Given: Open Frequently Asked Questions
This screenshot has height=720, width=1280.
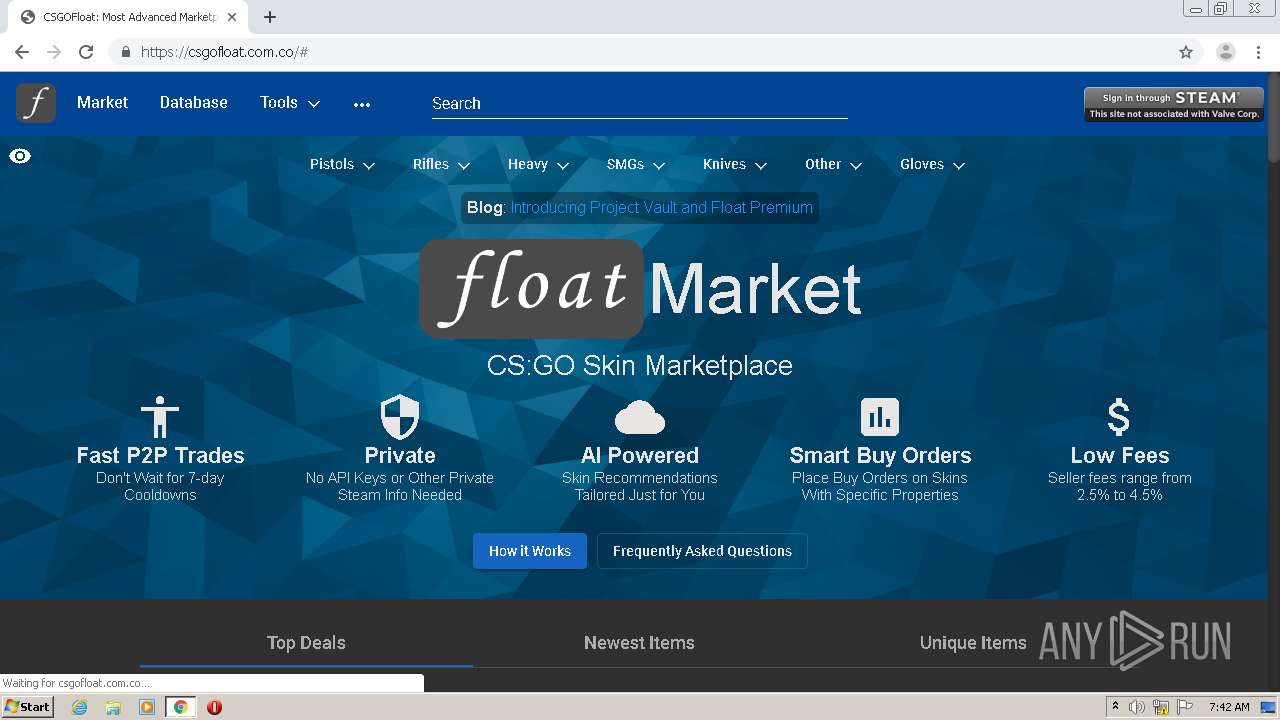Looking at the screenshot, I should 702,551.
